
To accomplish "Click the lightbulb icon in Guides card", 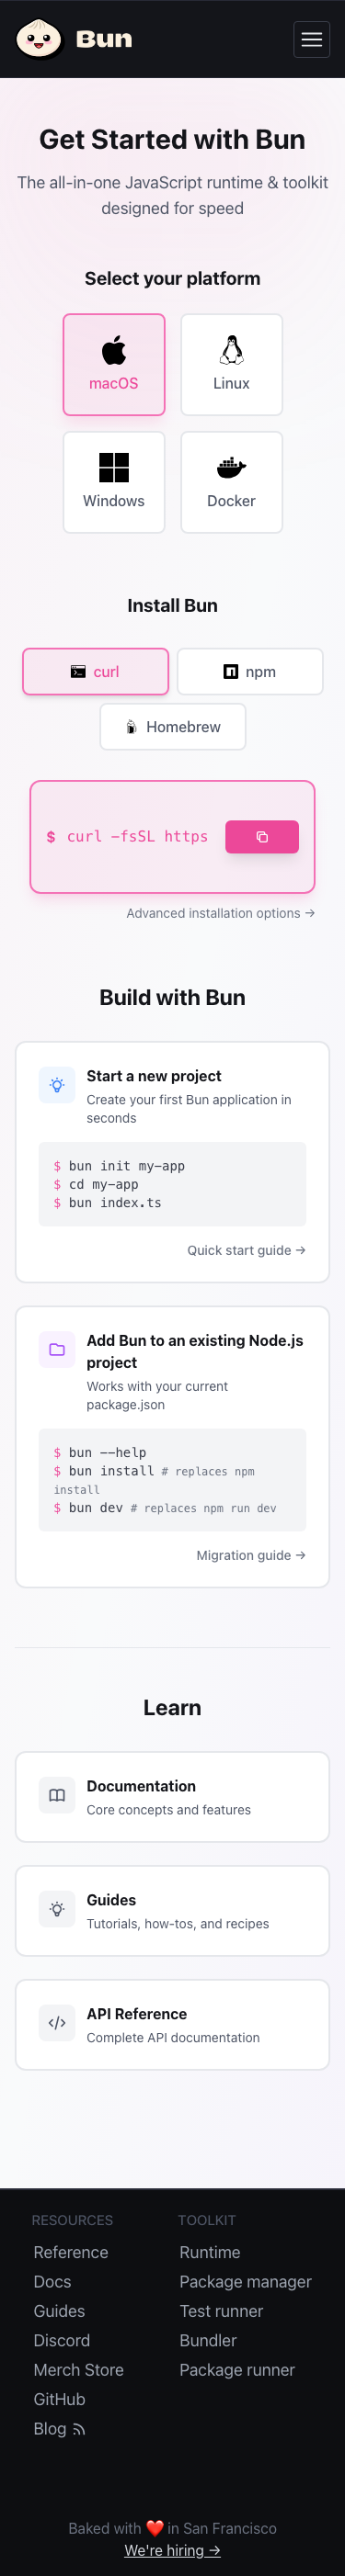I will click(x=57, y=1909).
